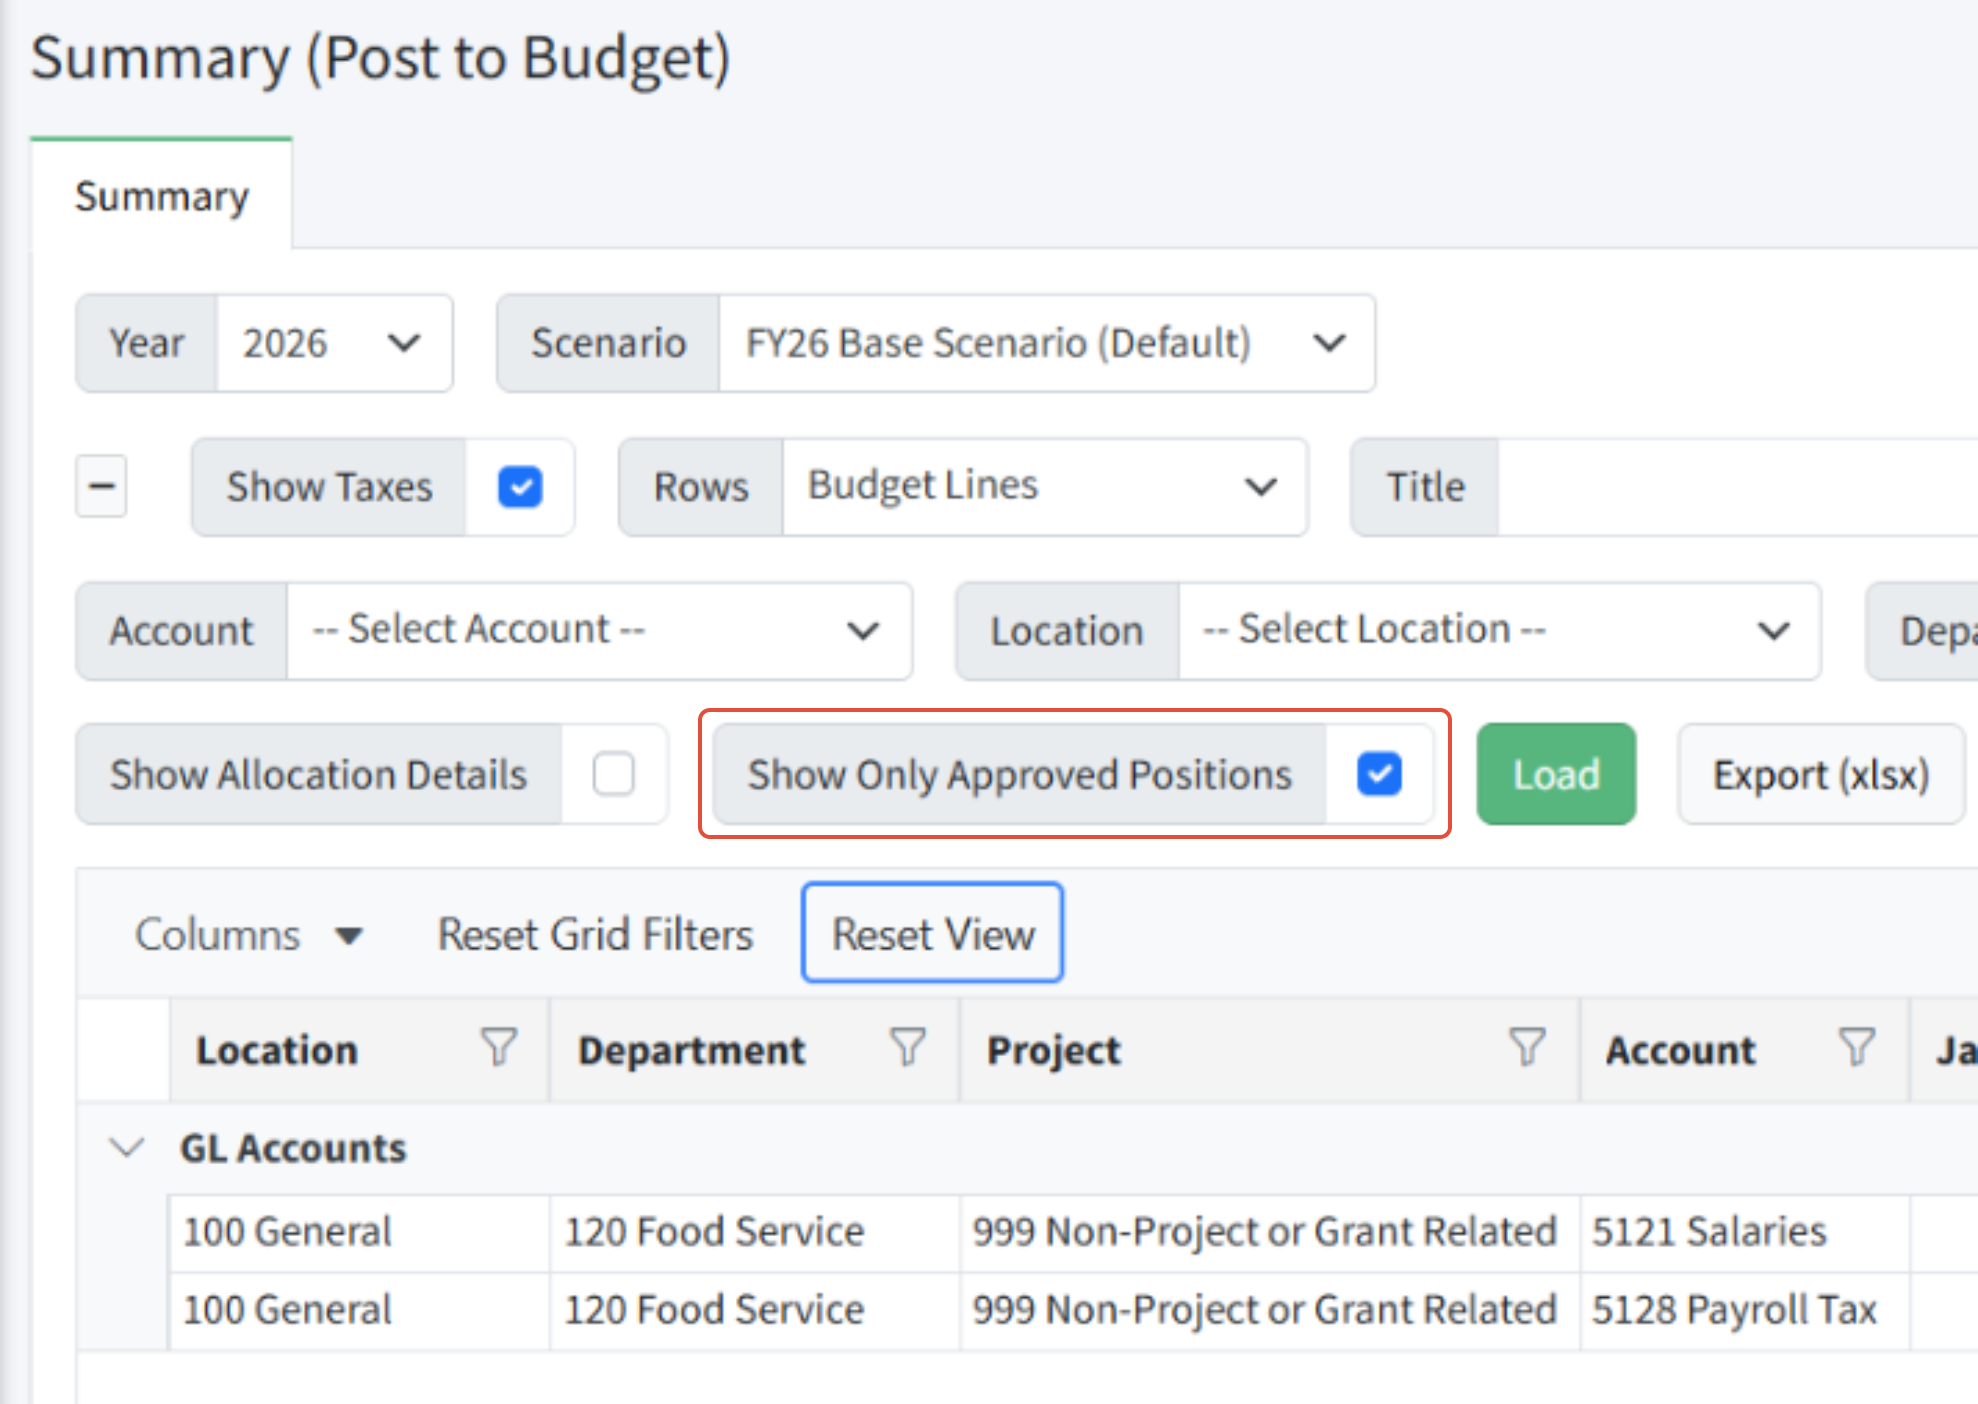Switch to the Summary tab
The height and width of the screenshot is (1404, 1978).
pyautogui.click(x=162, y=196)
